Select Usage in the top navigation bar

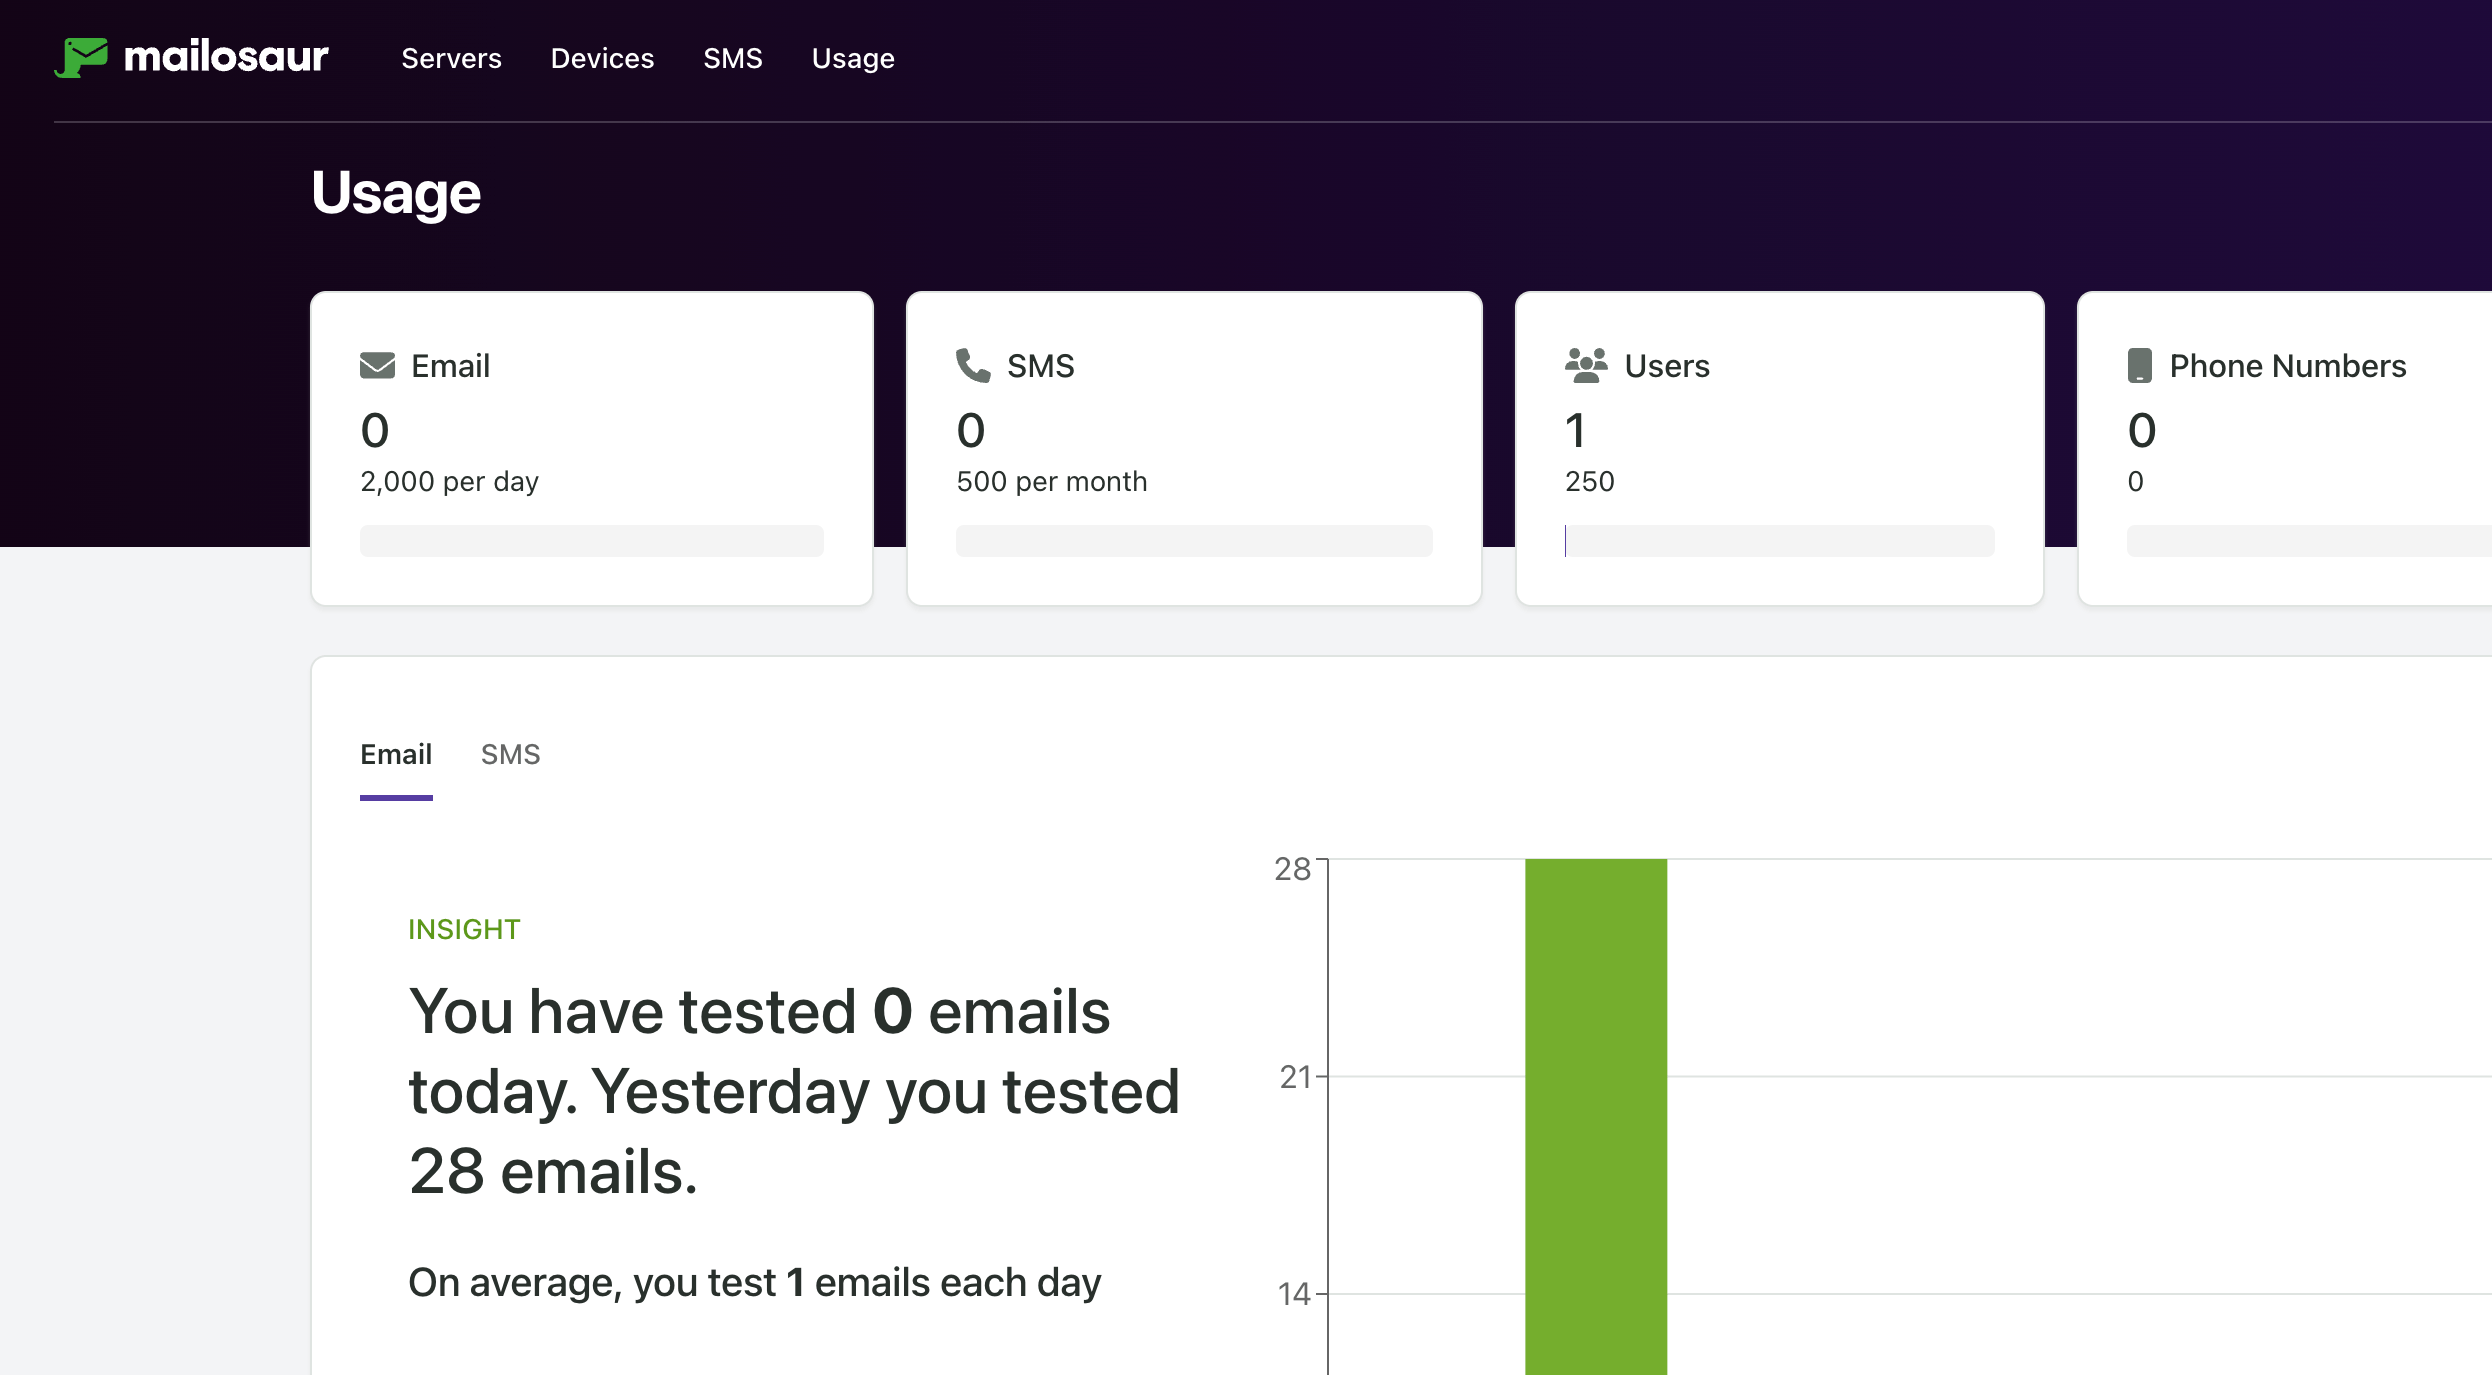point(853,59)
